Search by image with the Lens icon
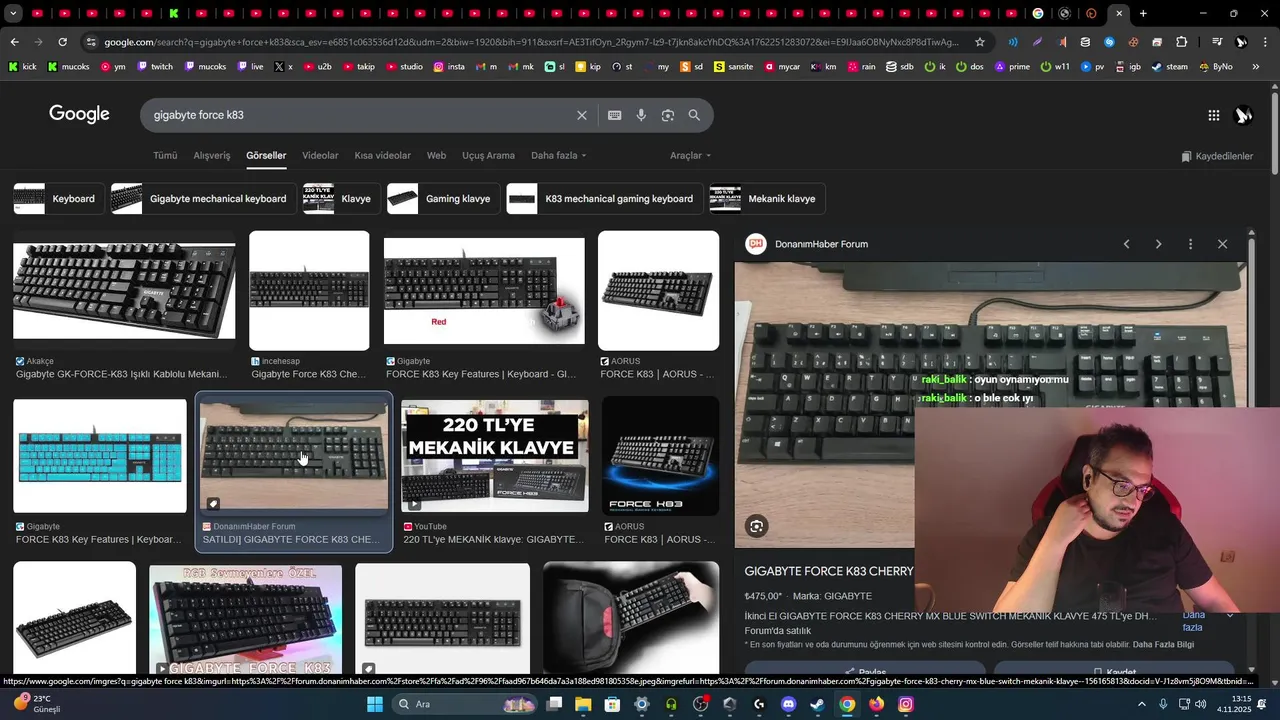1280x720 pixels. 668,115
